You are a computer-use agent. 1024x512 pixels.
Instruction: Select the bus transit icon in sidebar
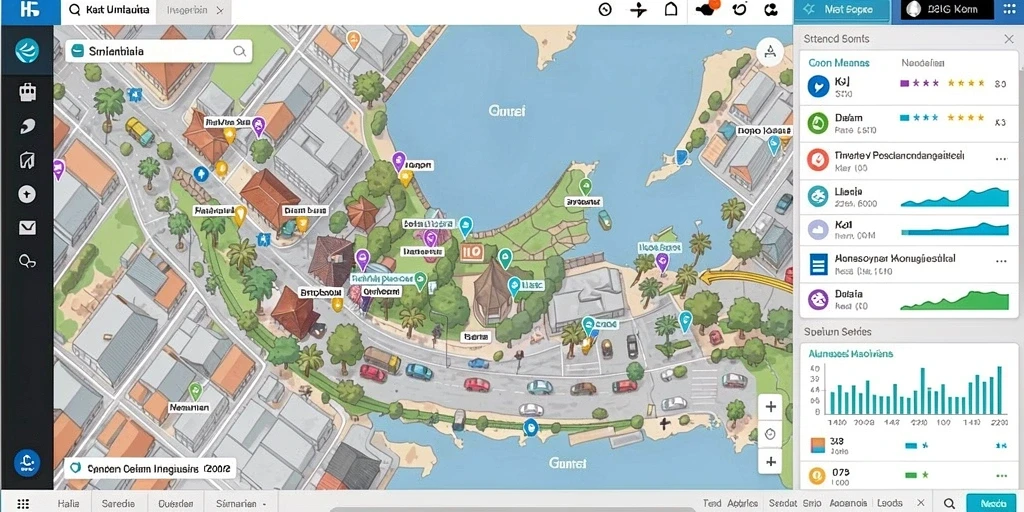pyautogui.click(x=27, y=92)
